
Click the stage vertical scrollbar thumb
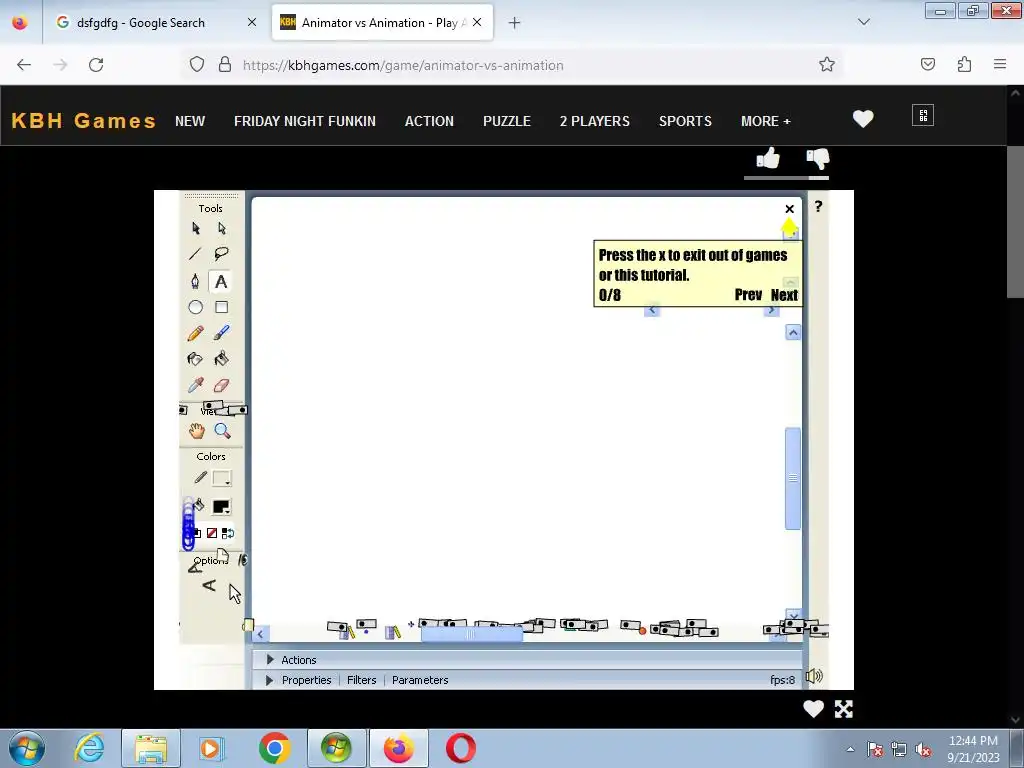click(793, 478)
